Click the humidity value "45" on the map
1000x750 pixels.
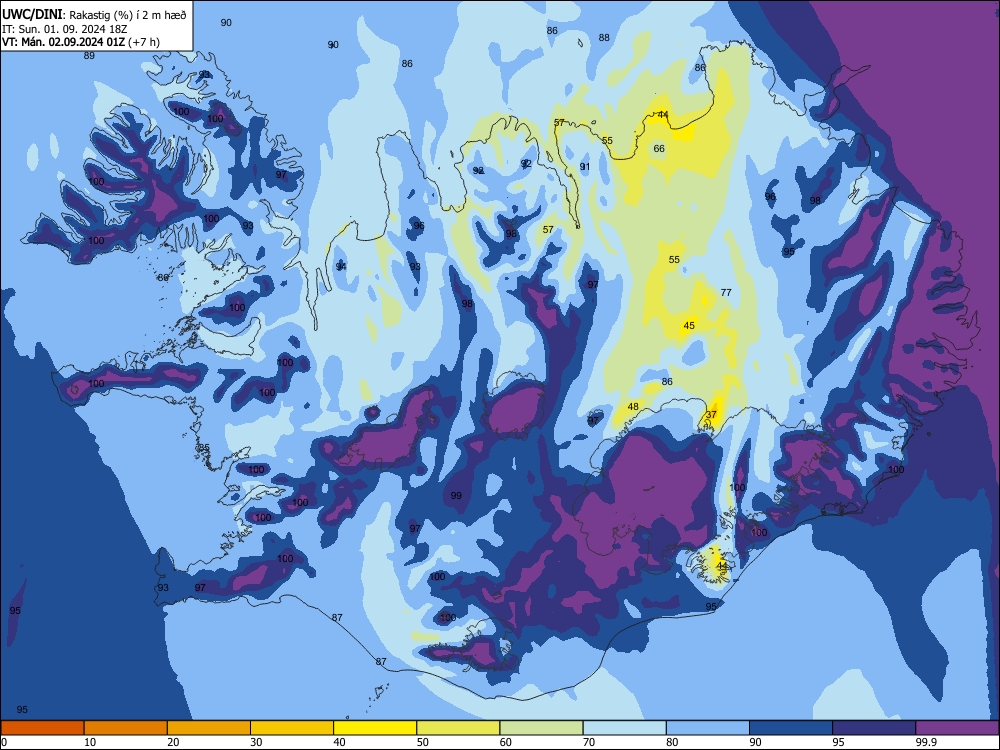(689, 326)
